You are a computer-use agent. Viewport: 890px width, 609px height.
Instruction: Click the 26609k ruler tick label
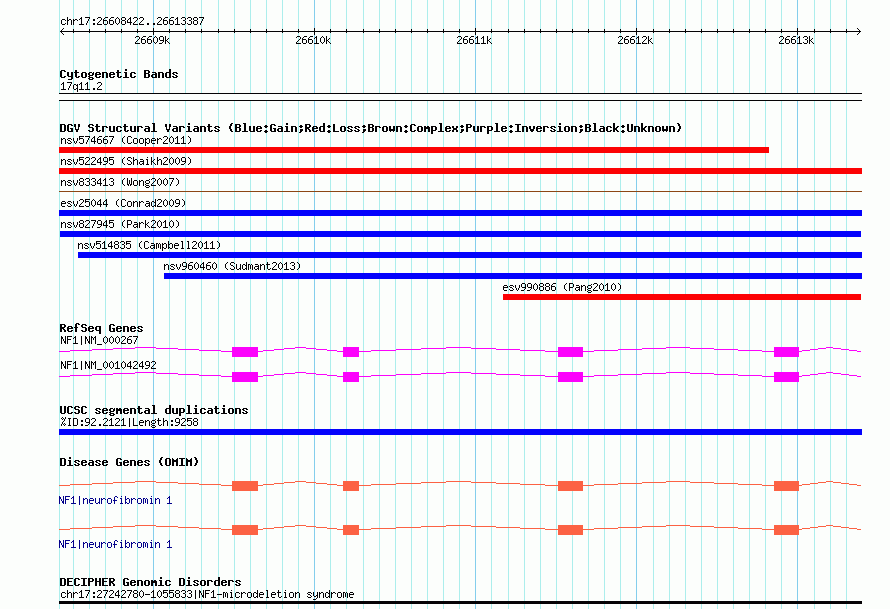pyautogui.click(x=152, y=40)
